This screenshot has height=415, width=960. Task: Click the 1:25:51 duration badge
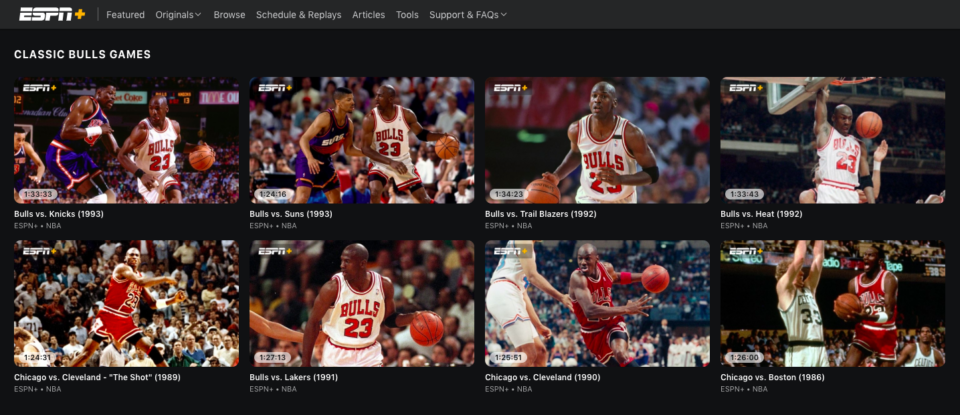pos(509,357)
